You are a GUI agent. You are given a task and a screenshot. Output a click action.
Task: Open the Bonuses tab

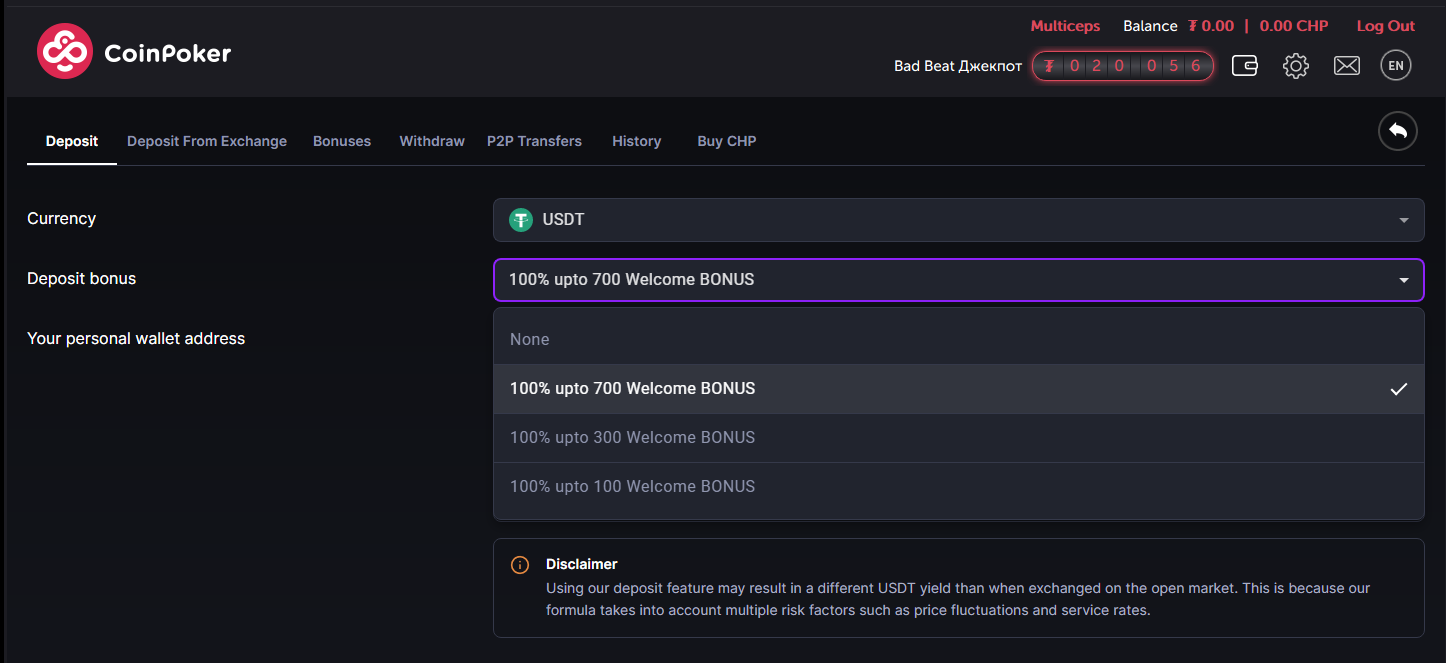tap(342, 141)
